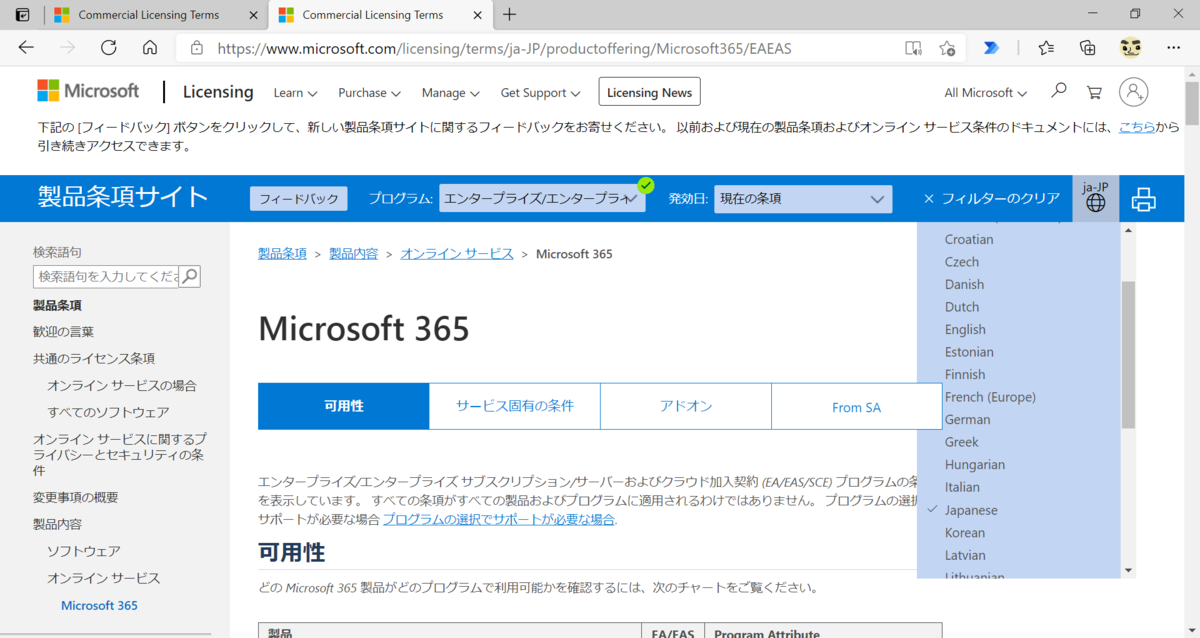The image size is (1200, 638).
Task: Open a new tab with plus icon
Action: (510, 15)
